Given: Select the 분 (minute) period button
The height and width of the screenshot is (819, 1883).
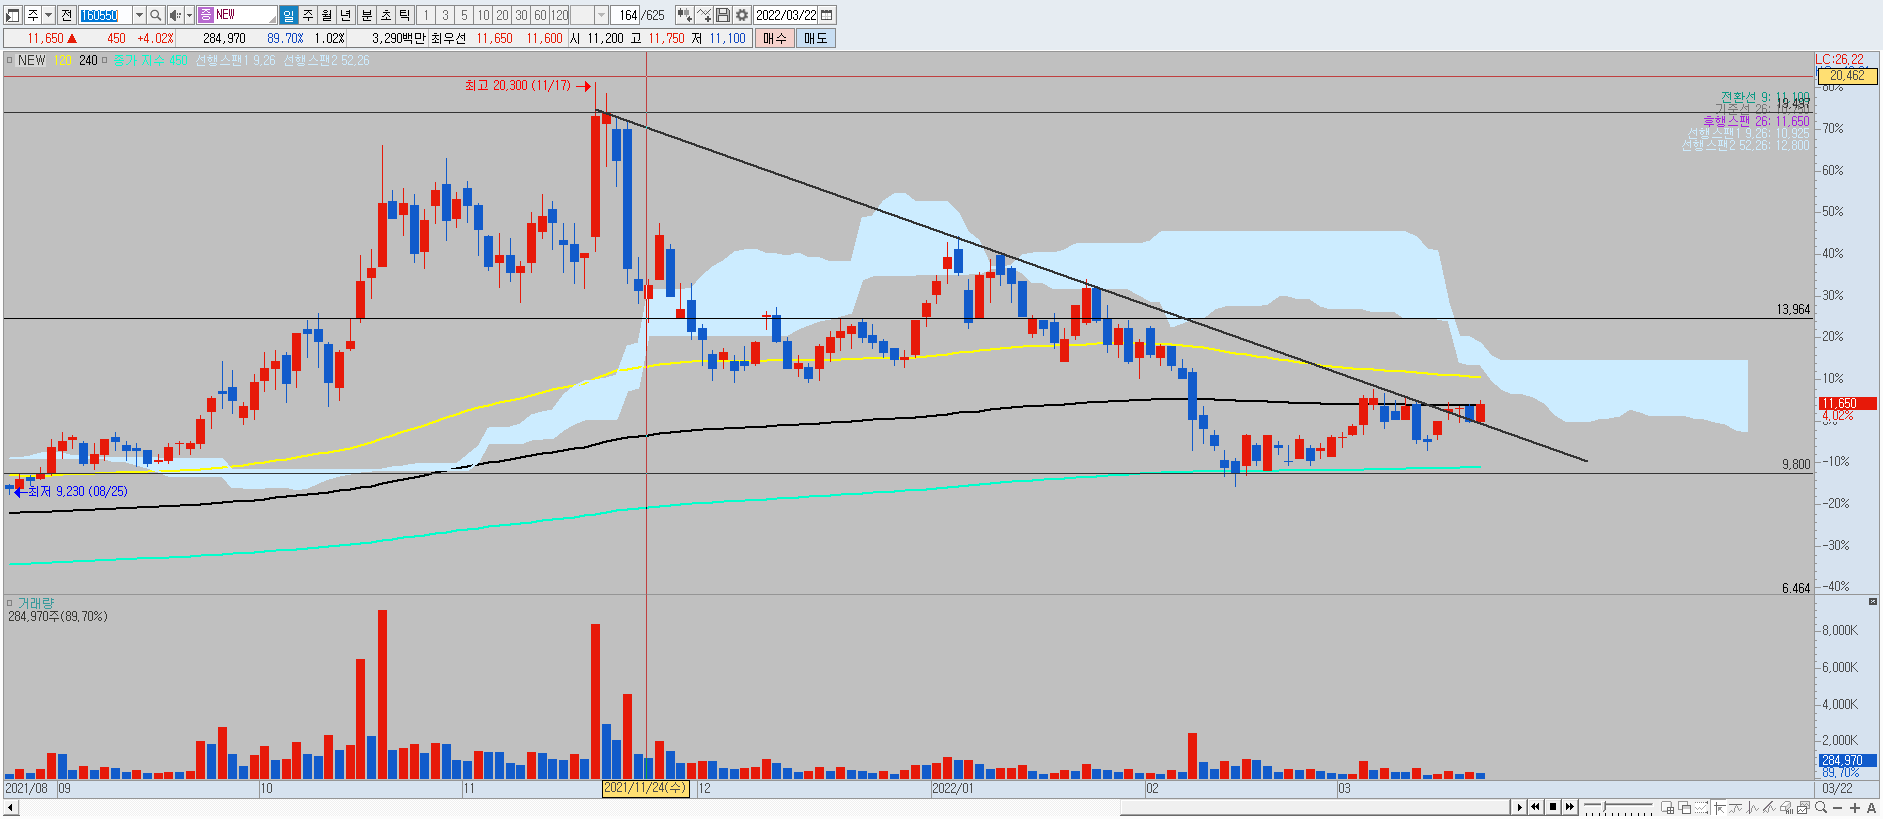Looking at the screenshot, I should pos(366,15).
